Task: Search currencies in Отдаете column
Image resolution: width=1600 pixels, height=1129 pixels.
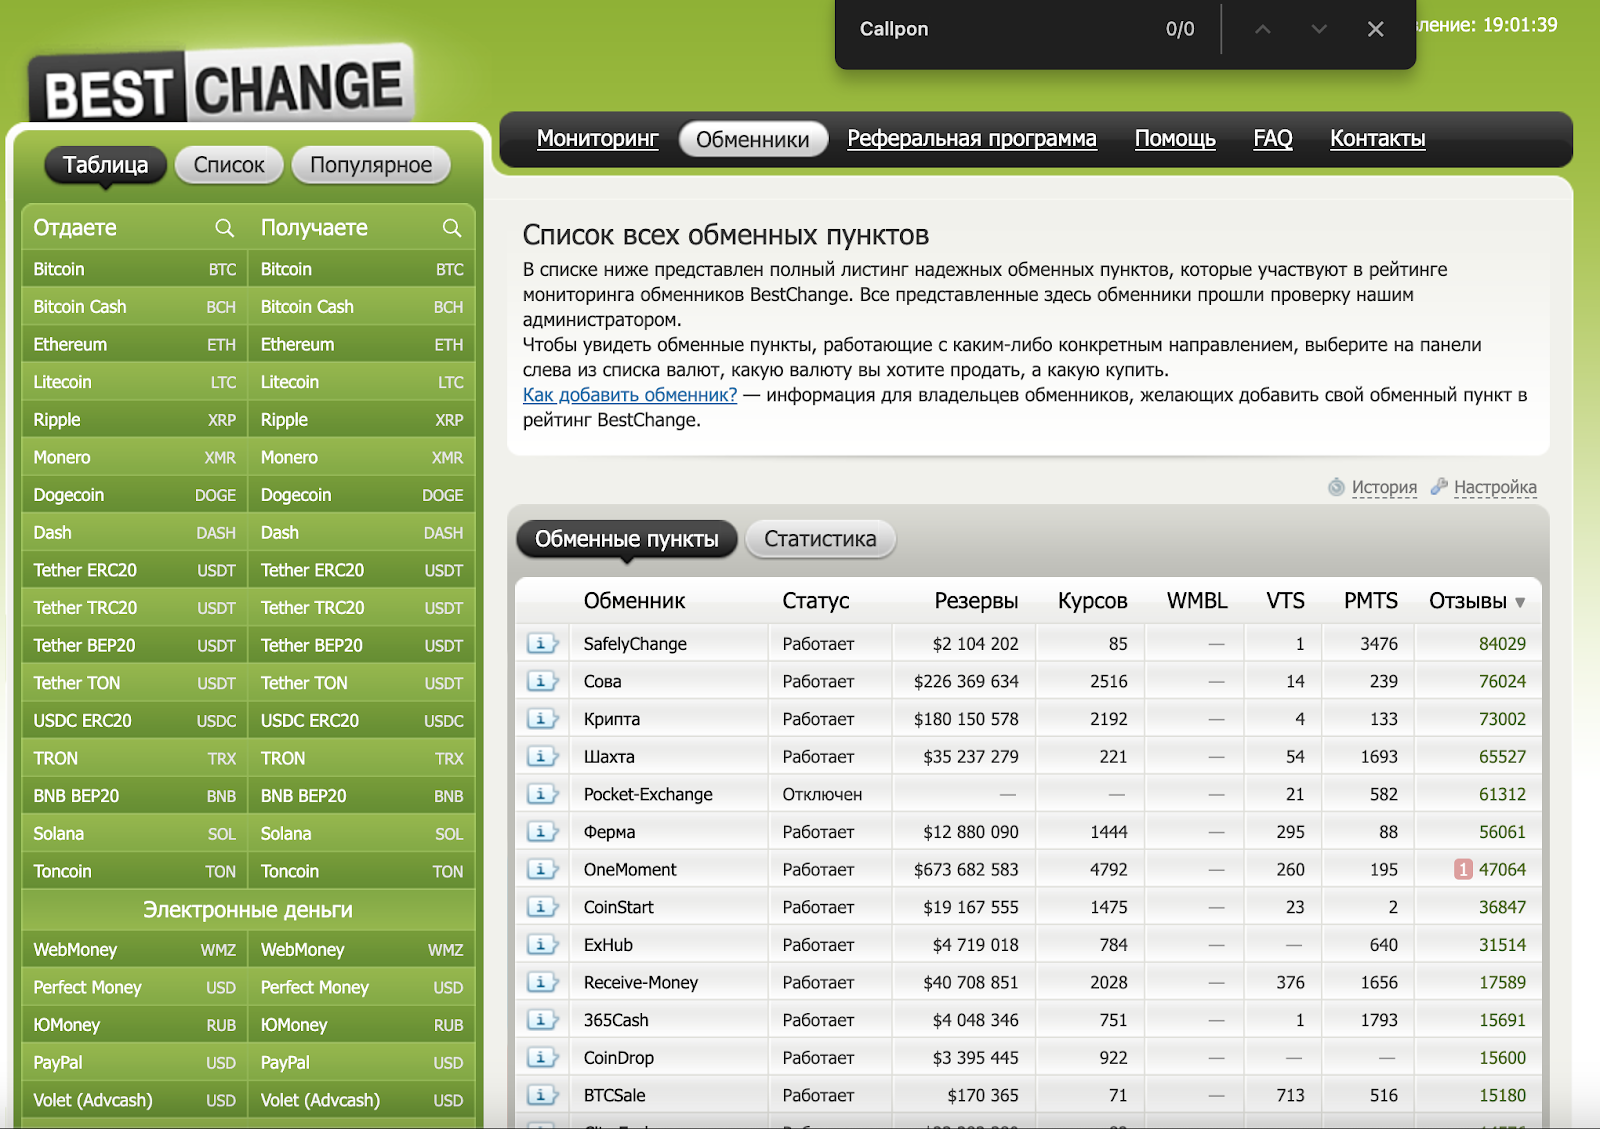Action: click(225, 228)
